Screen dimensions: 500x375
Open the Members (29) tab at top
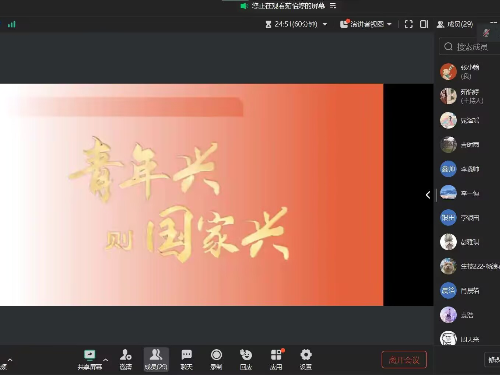455,24
